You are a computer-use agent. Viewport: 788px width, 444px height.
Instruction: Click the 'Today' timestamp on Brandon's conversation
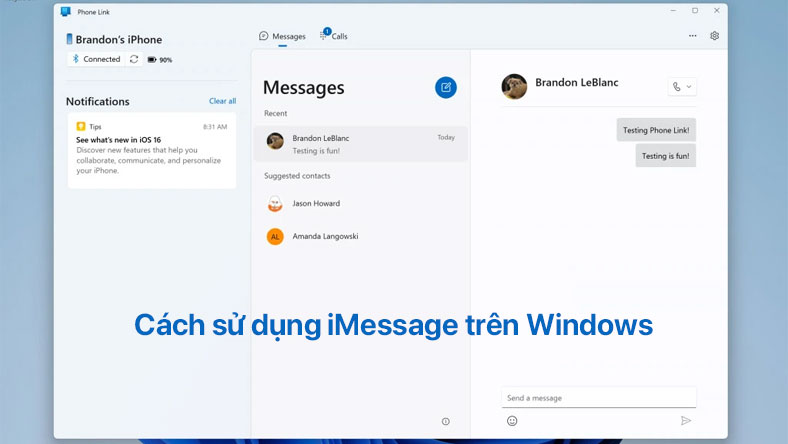pos(446,137)
